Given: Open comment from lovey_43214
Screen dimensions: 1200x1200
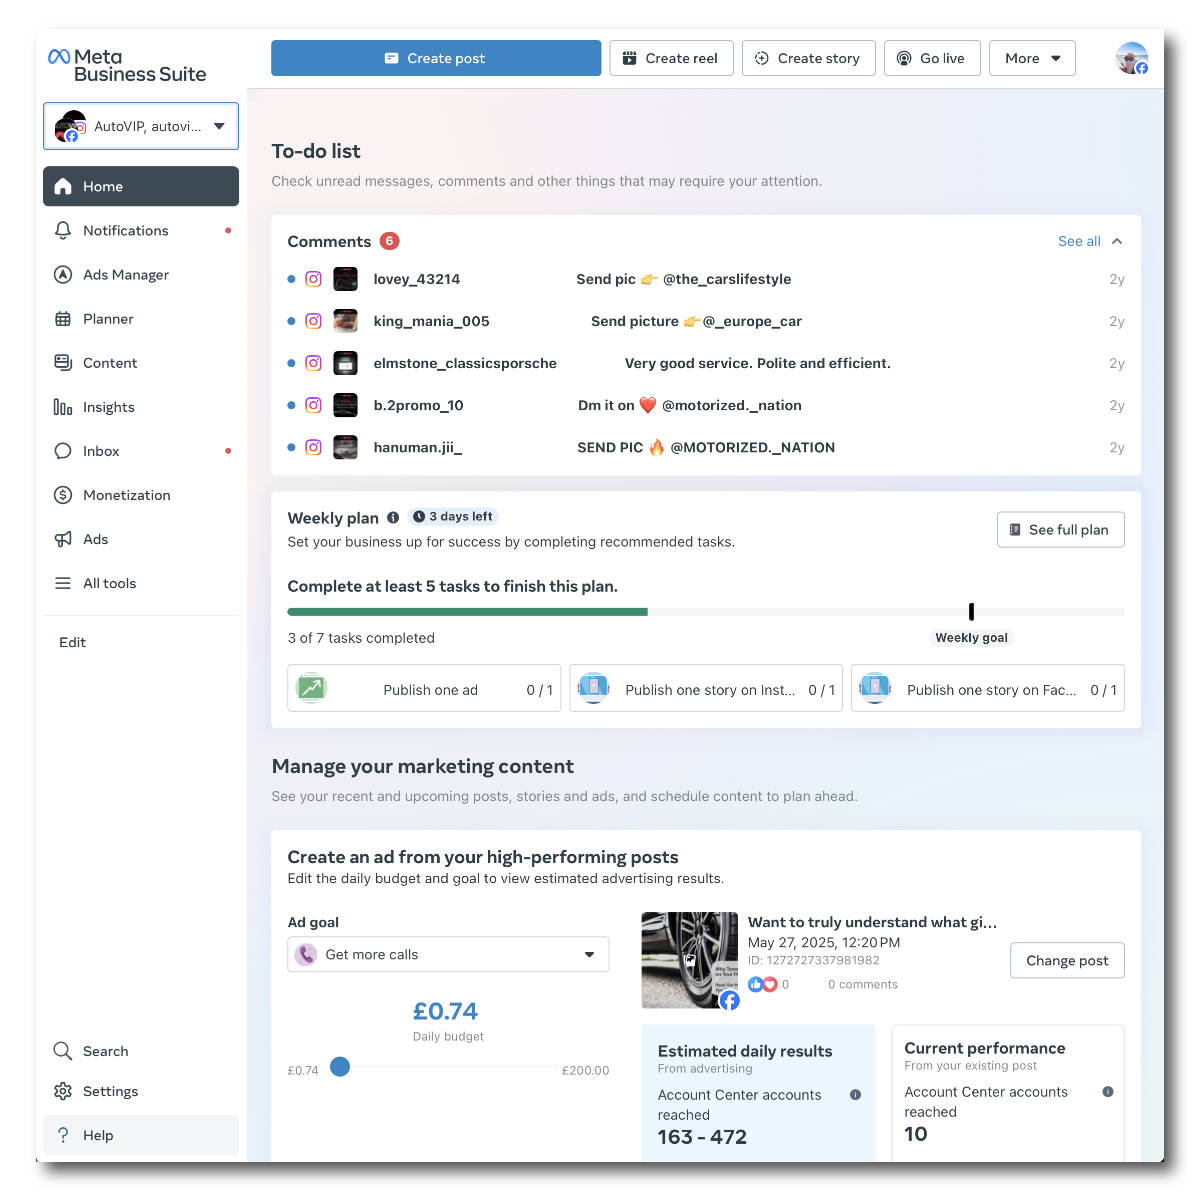Looking at the screenshot, I should (706, 279).
